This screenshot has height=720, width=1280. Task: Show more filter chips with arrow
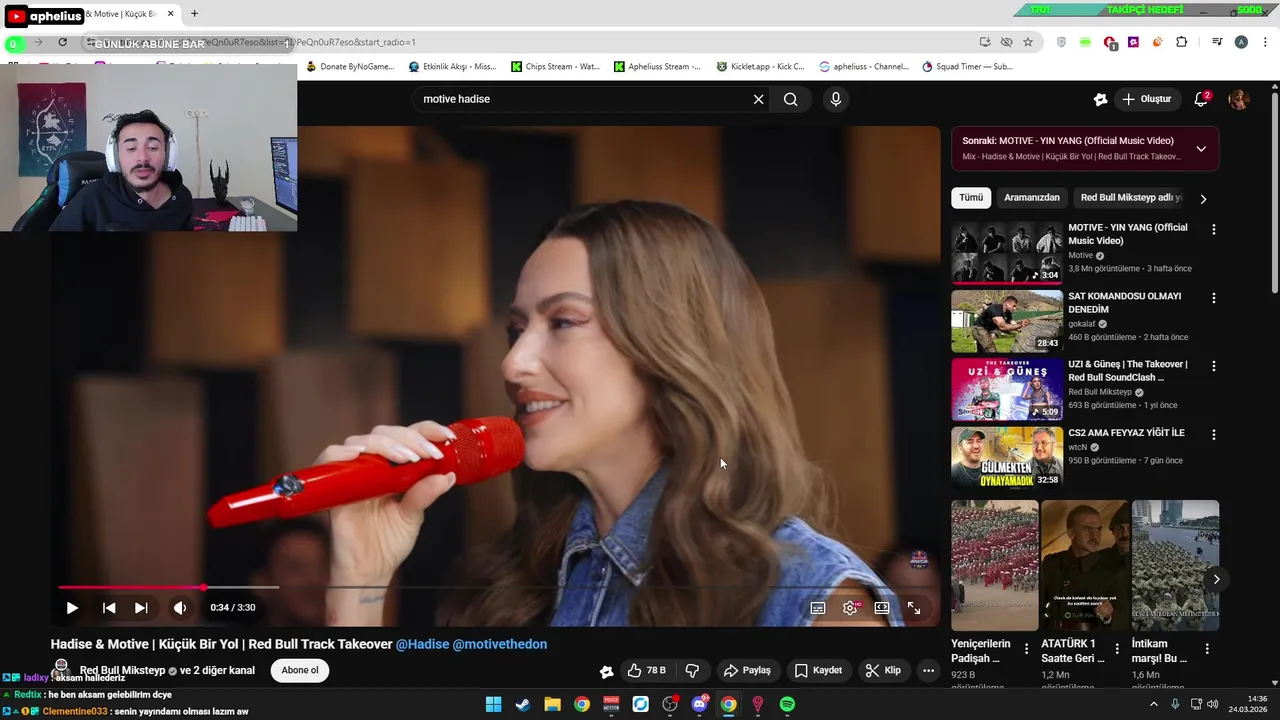tap(1203, 199)
